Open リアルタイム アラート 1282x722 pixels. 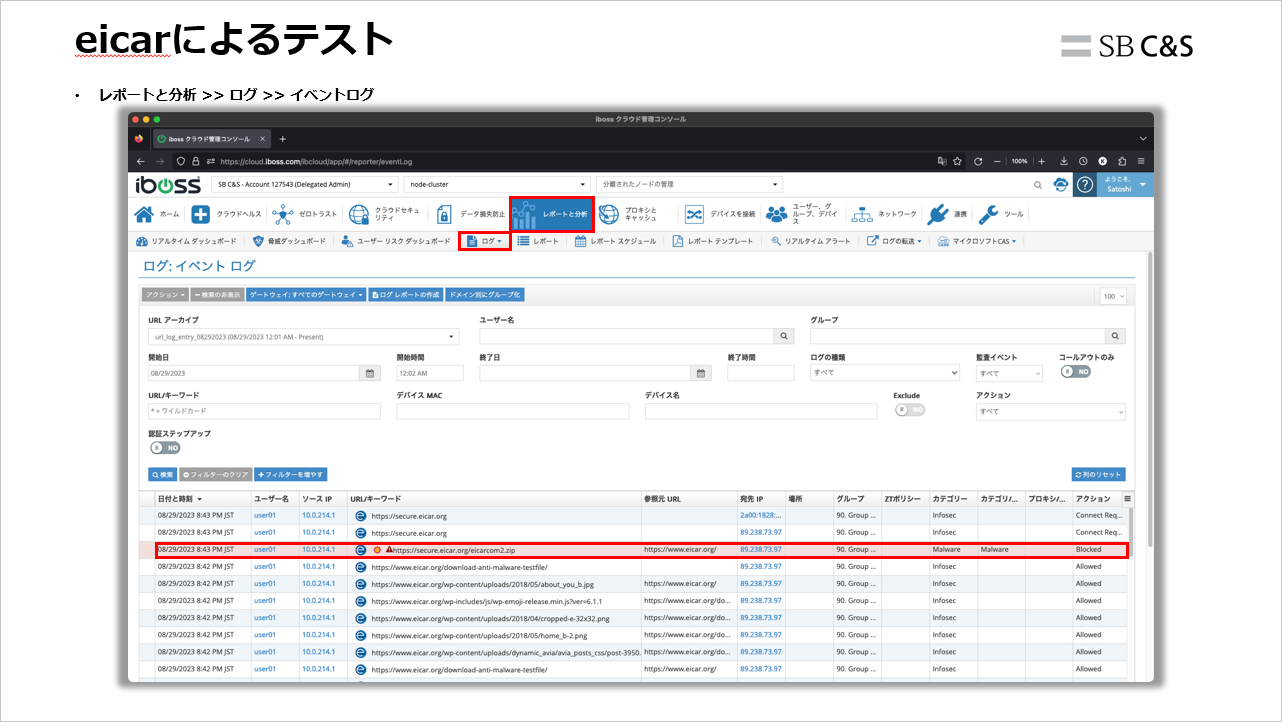click(x=810, y=241)
